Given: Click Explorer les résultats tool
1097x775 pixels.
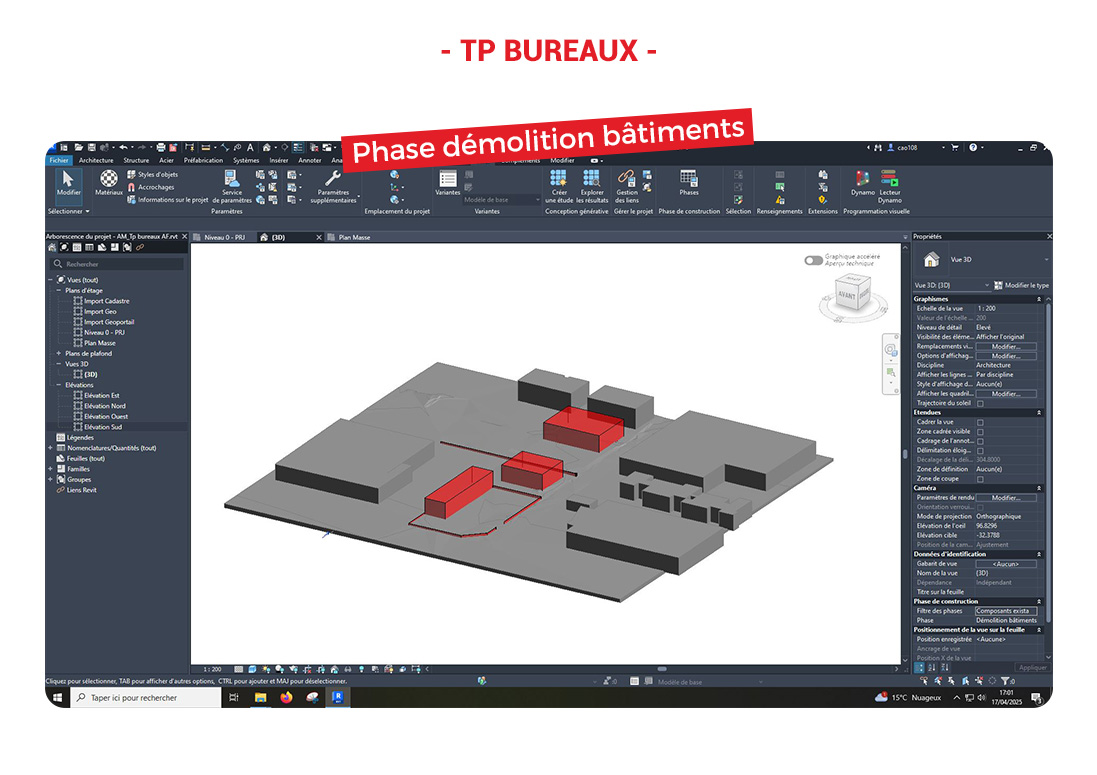Looking at the screenshot, I should click(592, 186).
